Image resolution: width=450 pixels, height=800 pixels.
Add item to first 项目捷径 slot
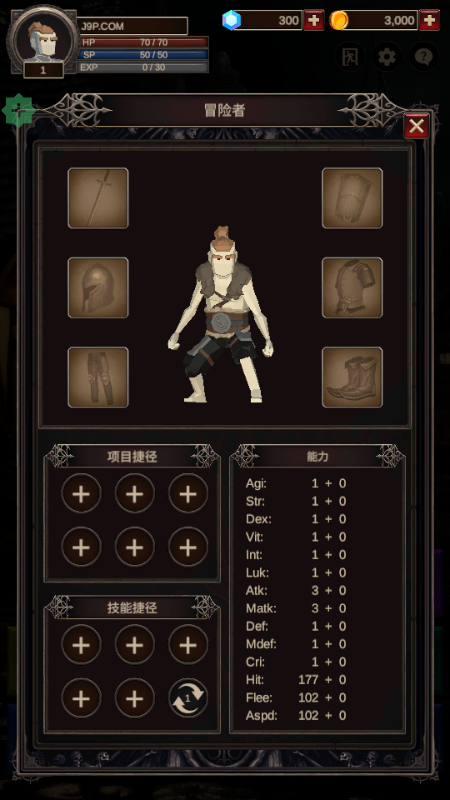pos(81,494)
